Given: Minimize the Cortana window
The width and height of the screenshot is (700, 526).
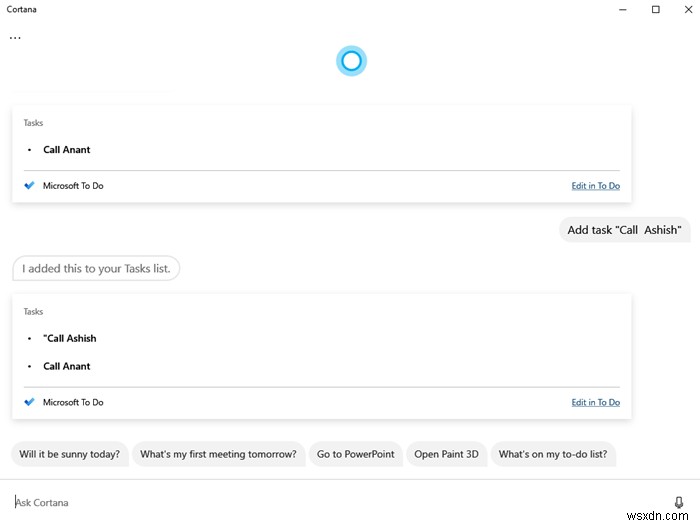Looking at the screenshot, I should pos(623,9).
